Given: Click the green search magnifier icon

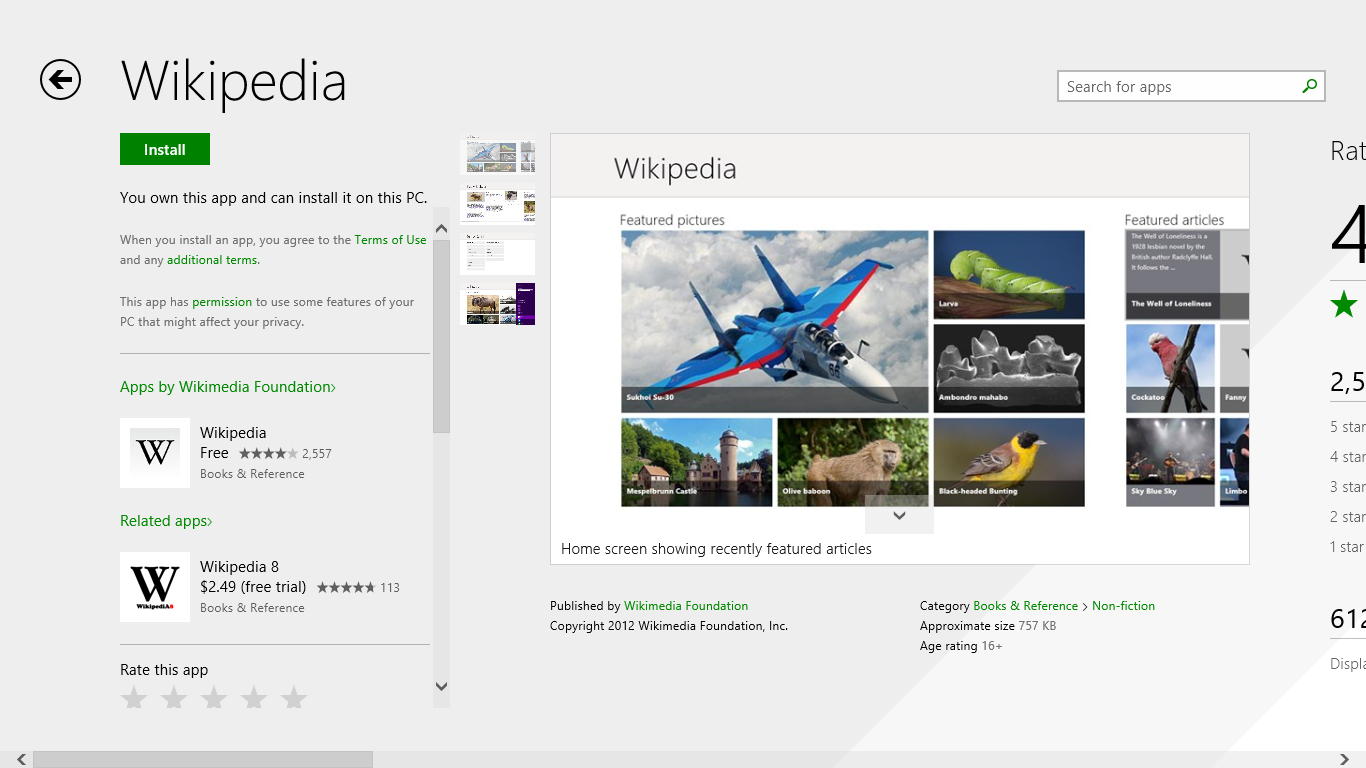Looking at the screenshot, I should point(1309,86).
